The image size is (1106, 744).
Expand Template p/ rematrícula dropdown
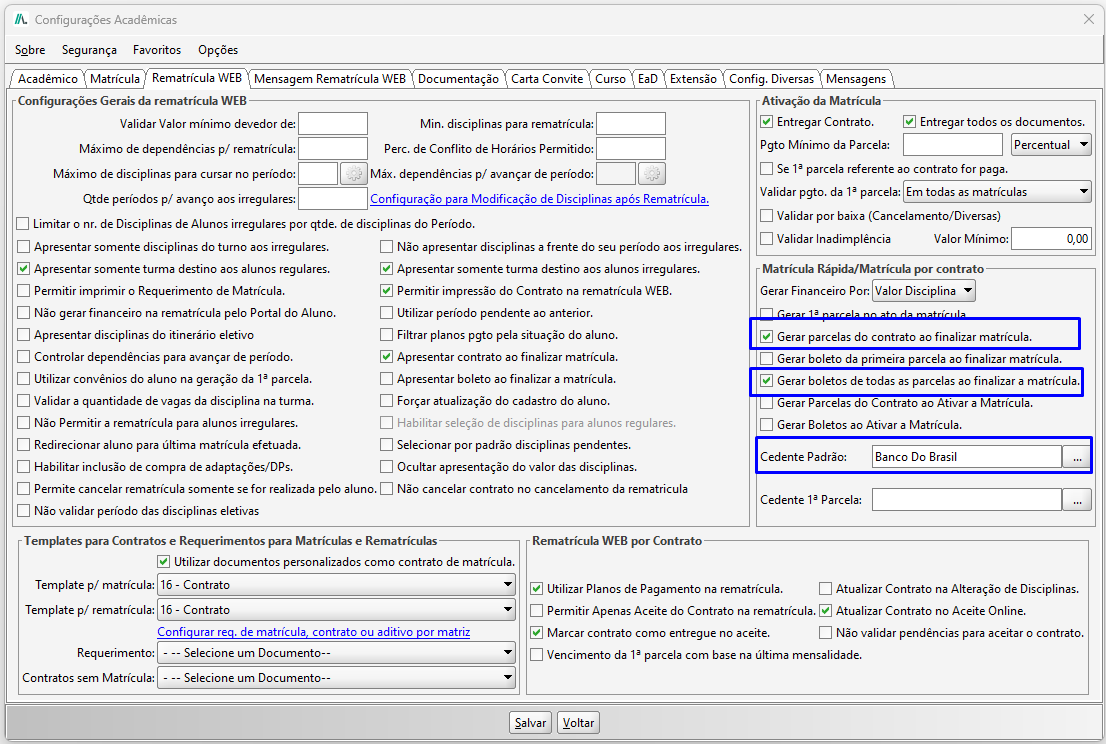(x=336, y=610)
